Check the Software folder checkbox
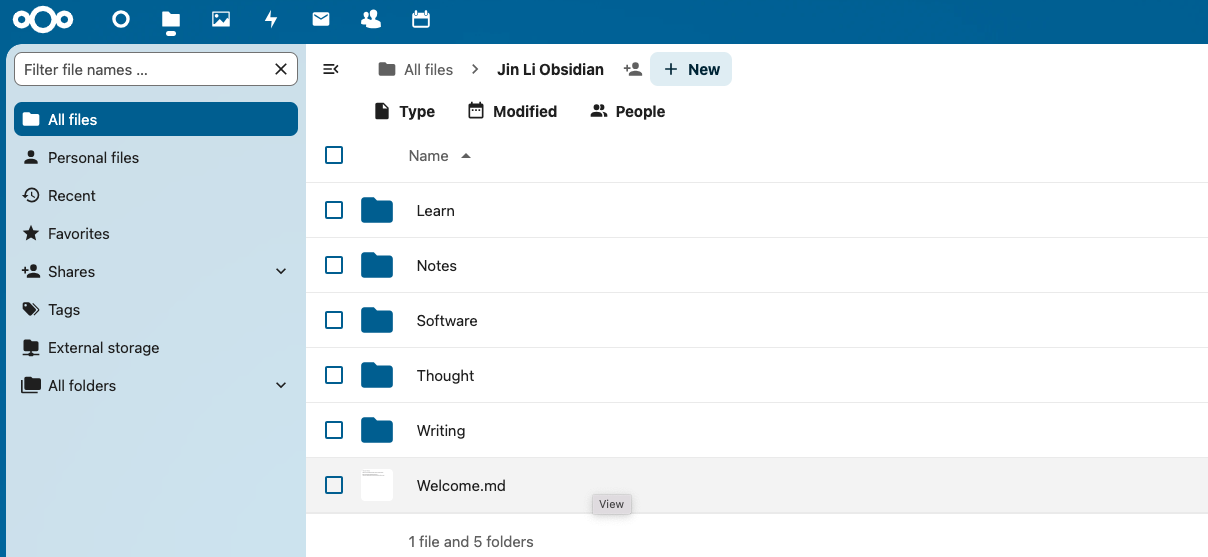1208x557 pixels. [x=334, y=320]
